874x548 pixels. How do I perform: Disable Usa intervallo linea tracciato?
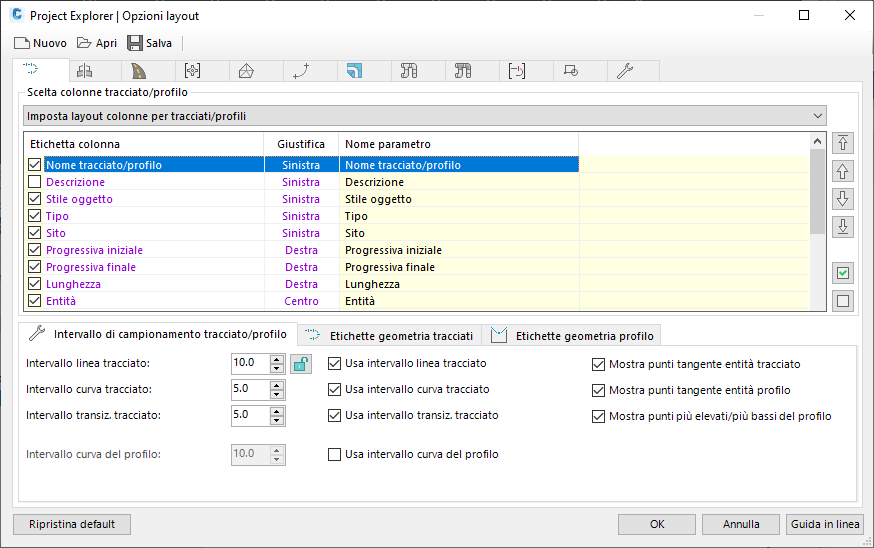pyautogui.click(x=334, y=363)
